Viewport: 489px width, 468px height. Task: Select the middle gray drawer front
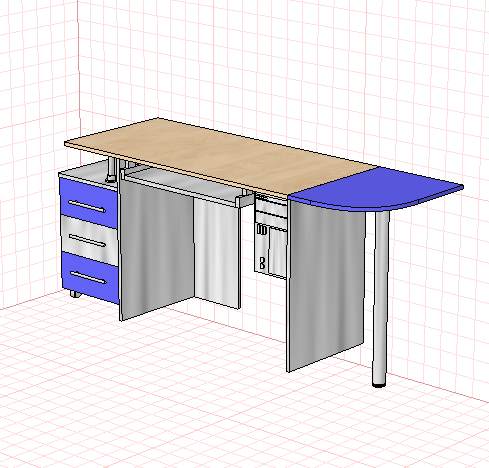click(x=89, y=240)
